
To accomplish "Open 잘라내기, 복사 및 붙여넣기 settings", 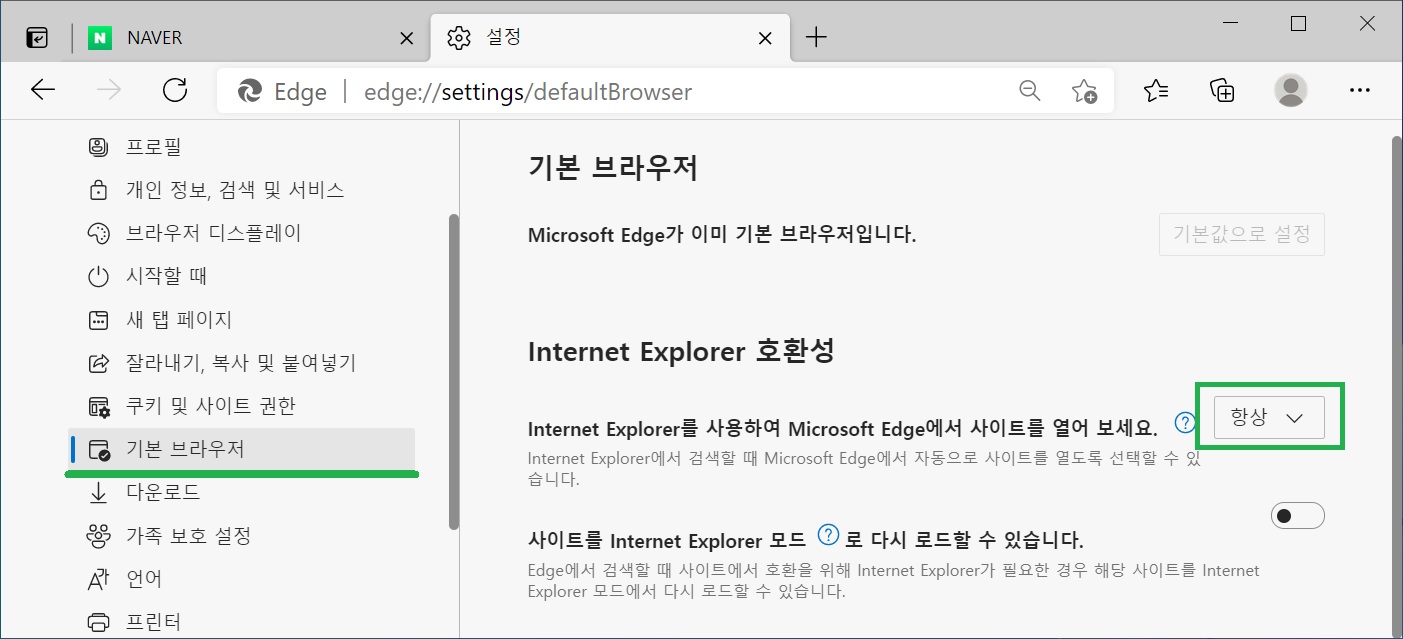I will (241, 363).
